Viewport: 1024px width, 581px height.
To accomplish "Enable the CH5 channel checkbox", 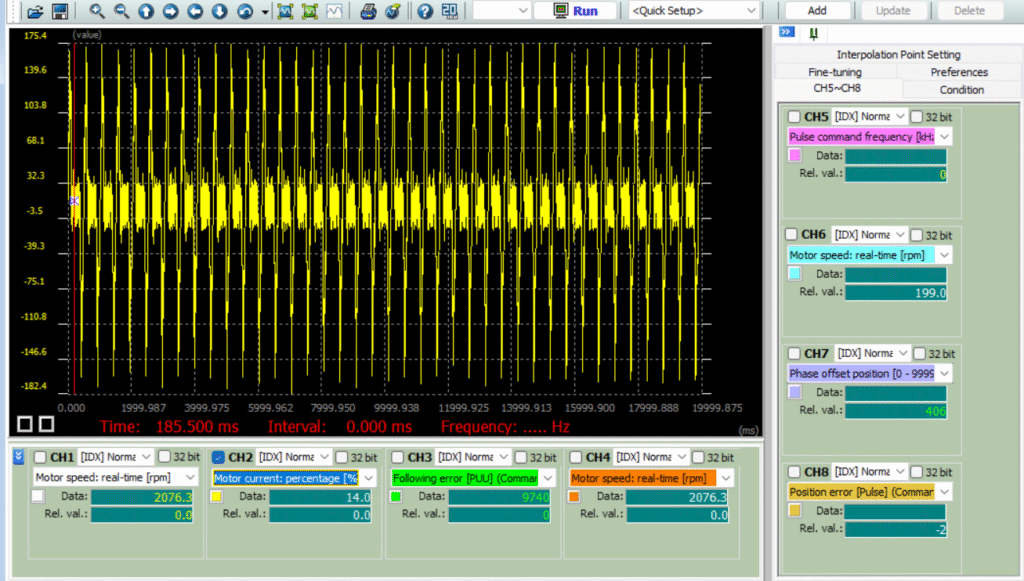I will (794, 116).
